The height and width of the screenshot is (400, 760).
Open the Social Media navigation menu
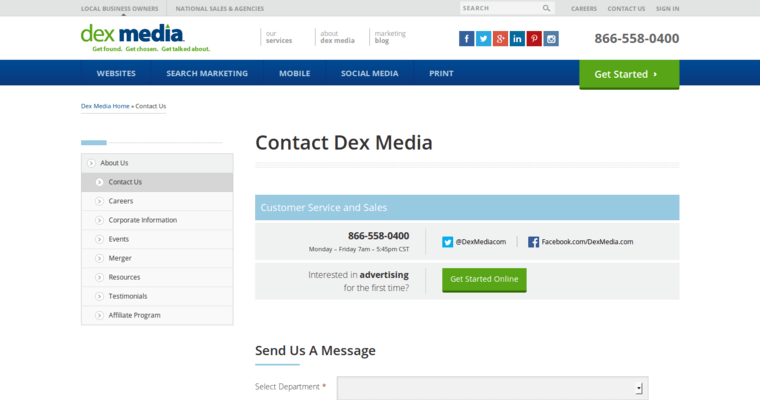click(369, 73)
